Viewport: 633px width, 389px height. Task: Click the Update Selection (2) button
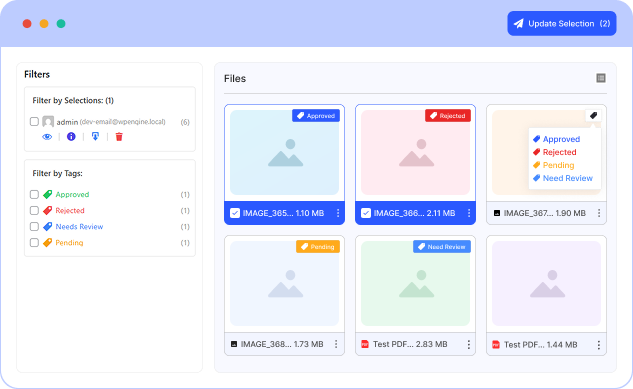click(x=562, y=23)
